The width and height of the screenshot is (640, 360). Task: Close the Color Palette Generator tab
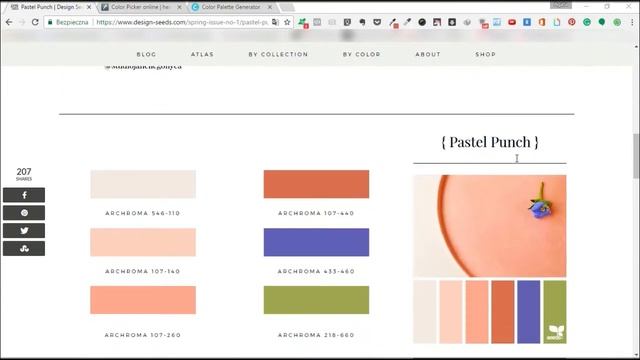click(x=269, y=7)
